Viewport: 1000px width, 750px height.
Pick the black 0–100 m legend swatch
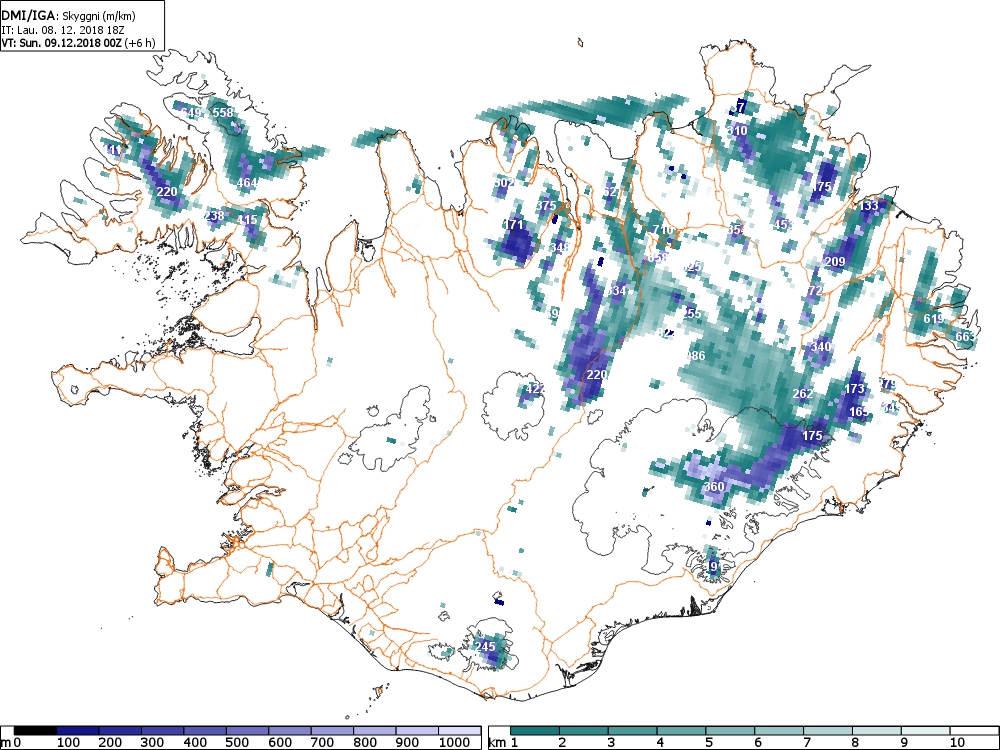click(x=35, y=730)
